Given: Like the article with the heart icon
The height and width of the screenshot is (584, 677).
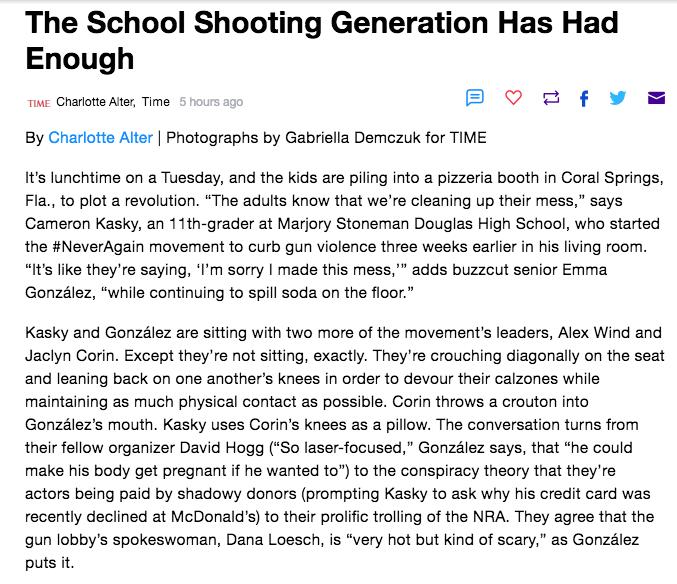Looking at the screenshot, I should [513, 98].
